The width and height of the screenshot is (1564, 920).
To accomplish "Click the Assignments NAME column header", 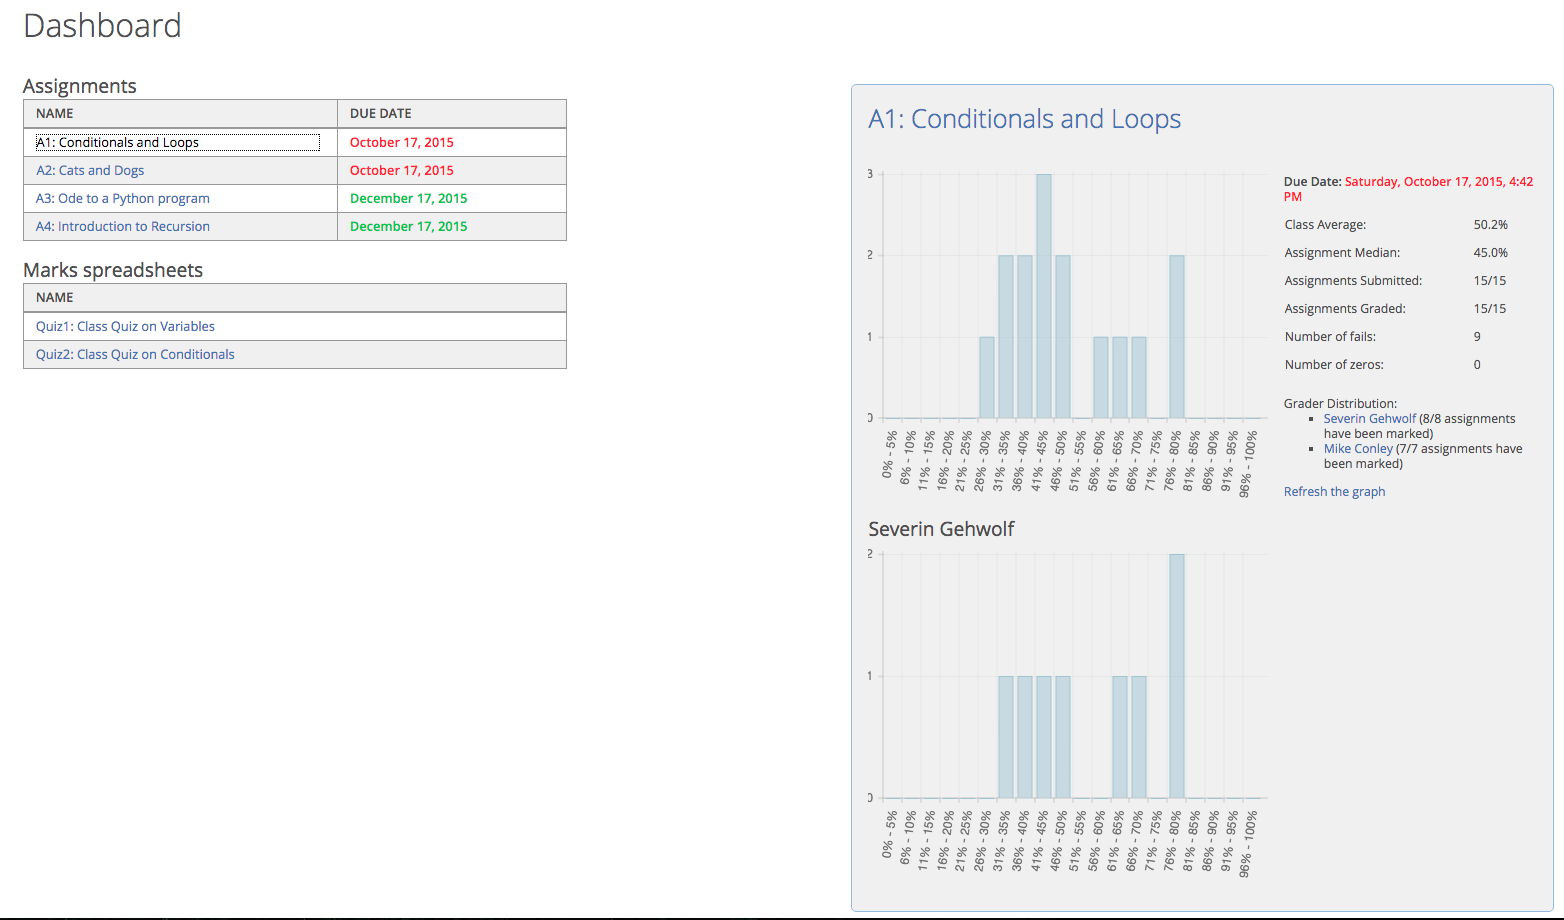I will pos(180,113).
